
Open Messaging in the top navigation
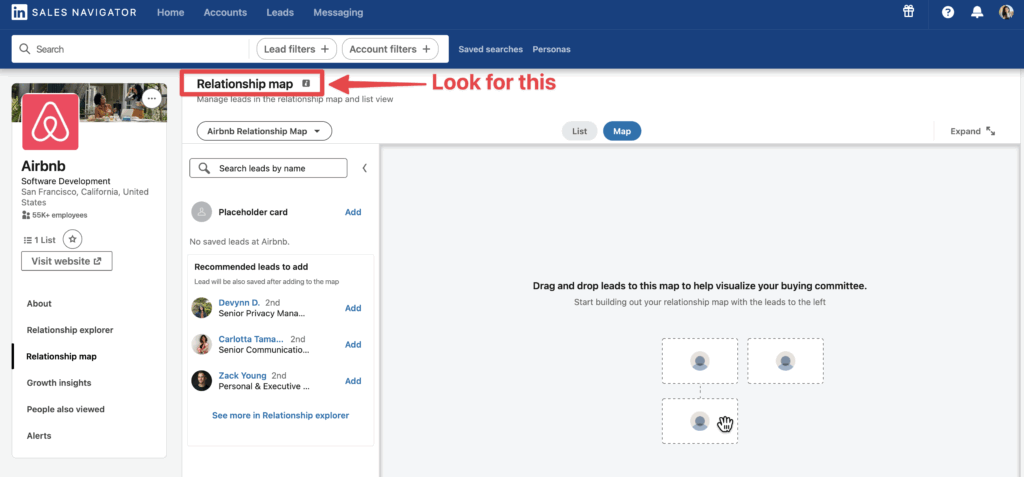(x=338, y=12)
